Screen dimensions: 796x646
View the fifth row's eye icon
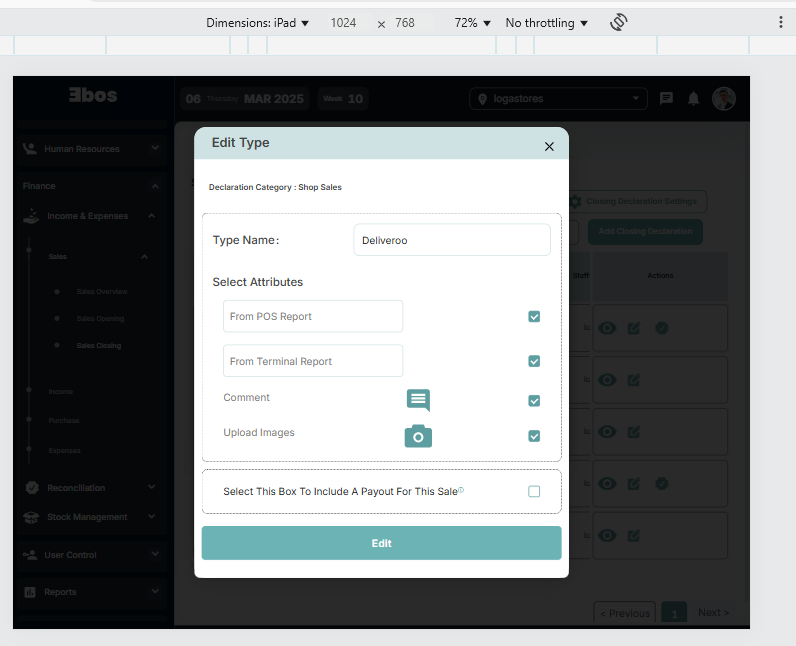[607, 535]
